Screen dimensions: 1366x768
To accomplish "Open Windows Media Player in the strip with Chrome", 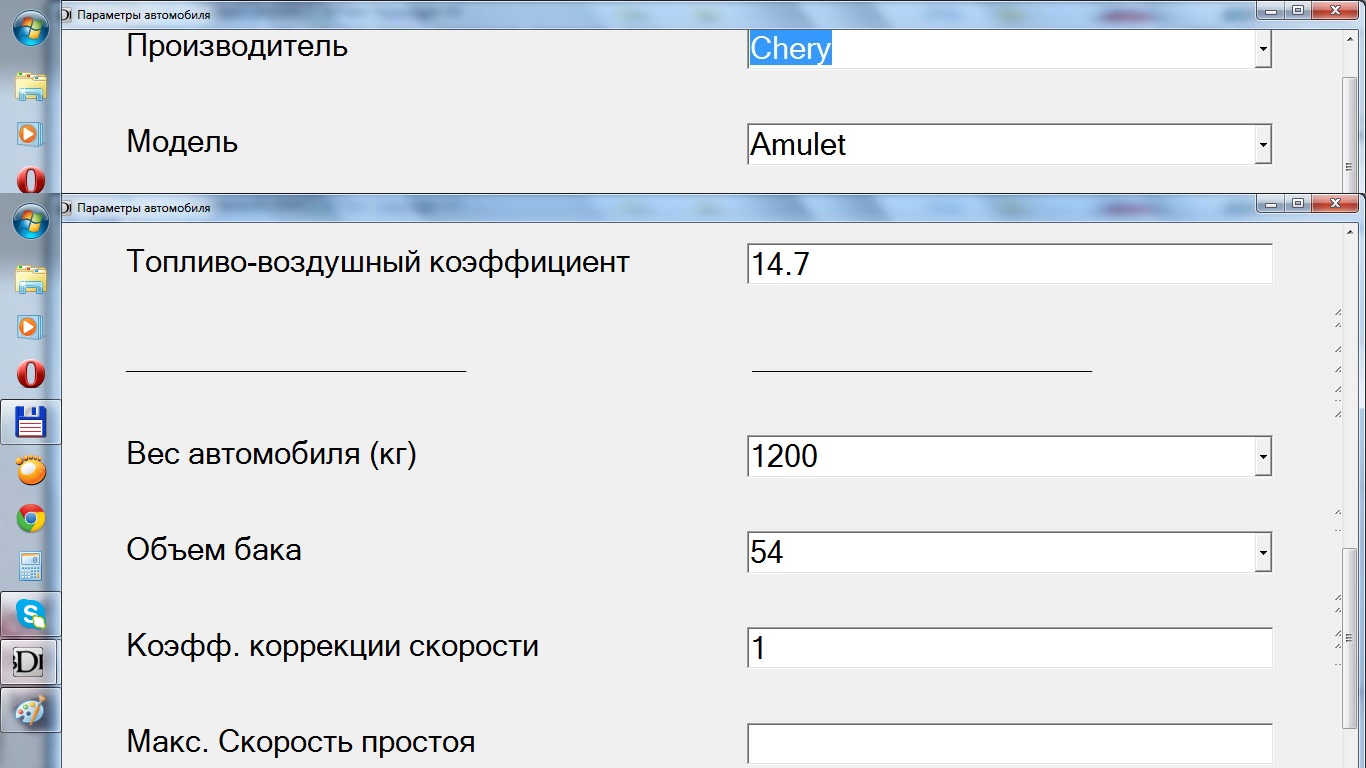I will pos(31,326).
